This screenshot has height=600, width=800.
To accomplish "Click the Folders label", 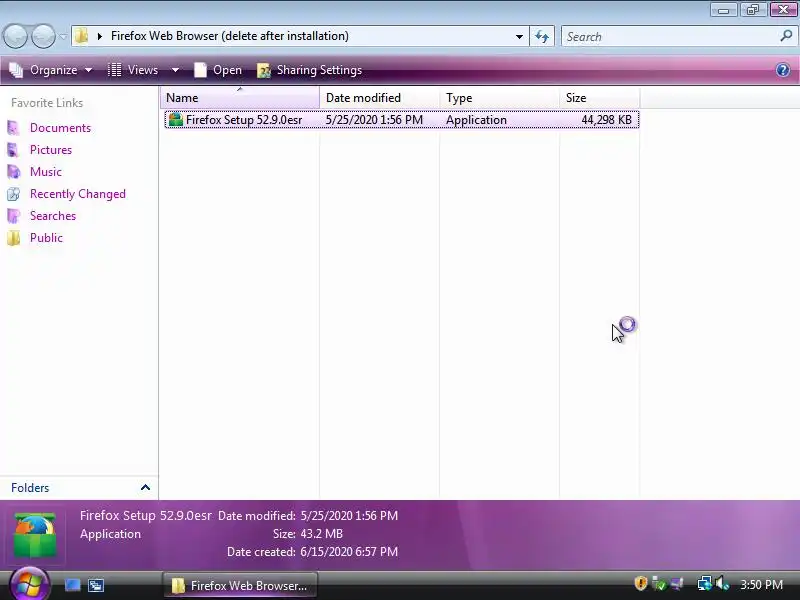I will (x=30, y=488).
